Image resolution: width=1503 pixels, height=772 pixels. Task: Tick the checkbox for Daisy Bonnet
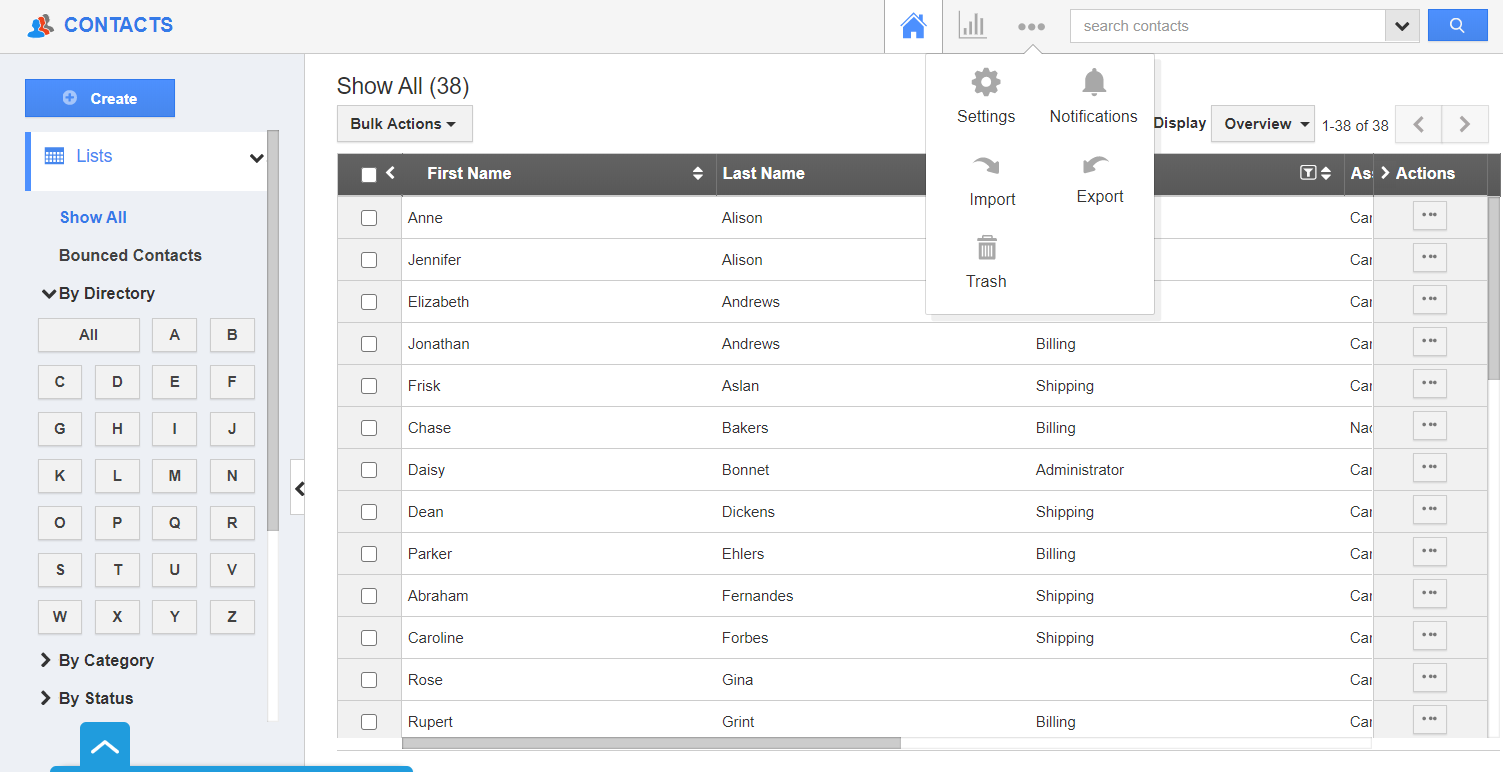tap(369, 470)
